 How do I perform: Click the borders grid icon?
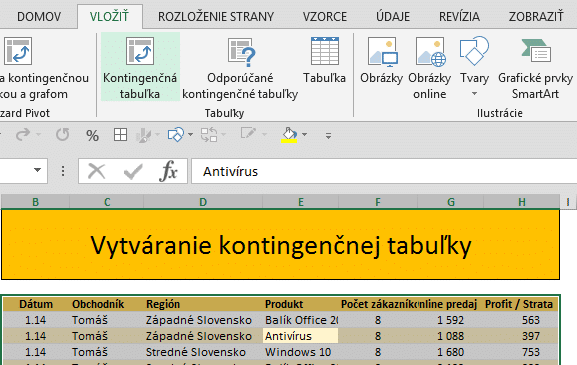120,135
